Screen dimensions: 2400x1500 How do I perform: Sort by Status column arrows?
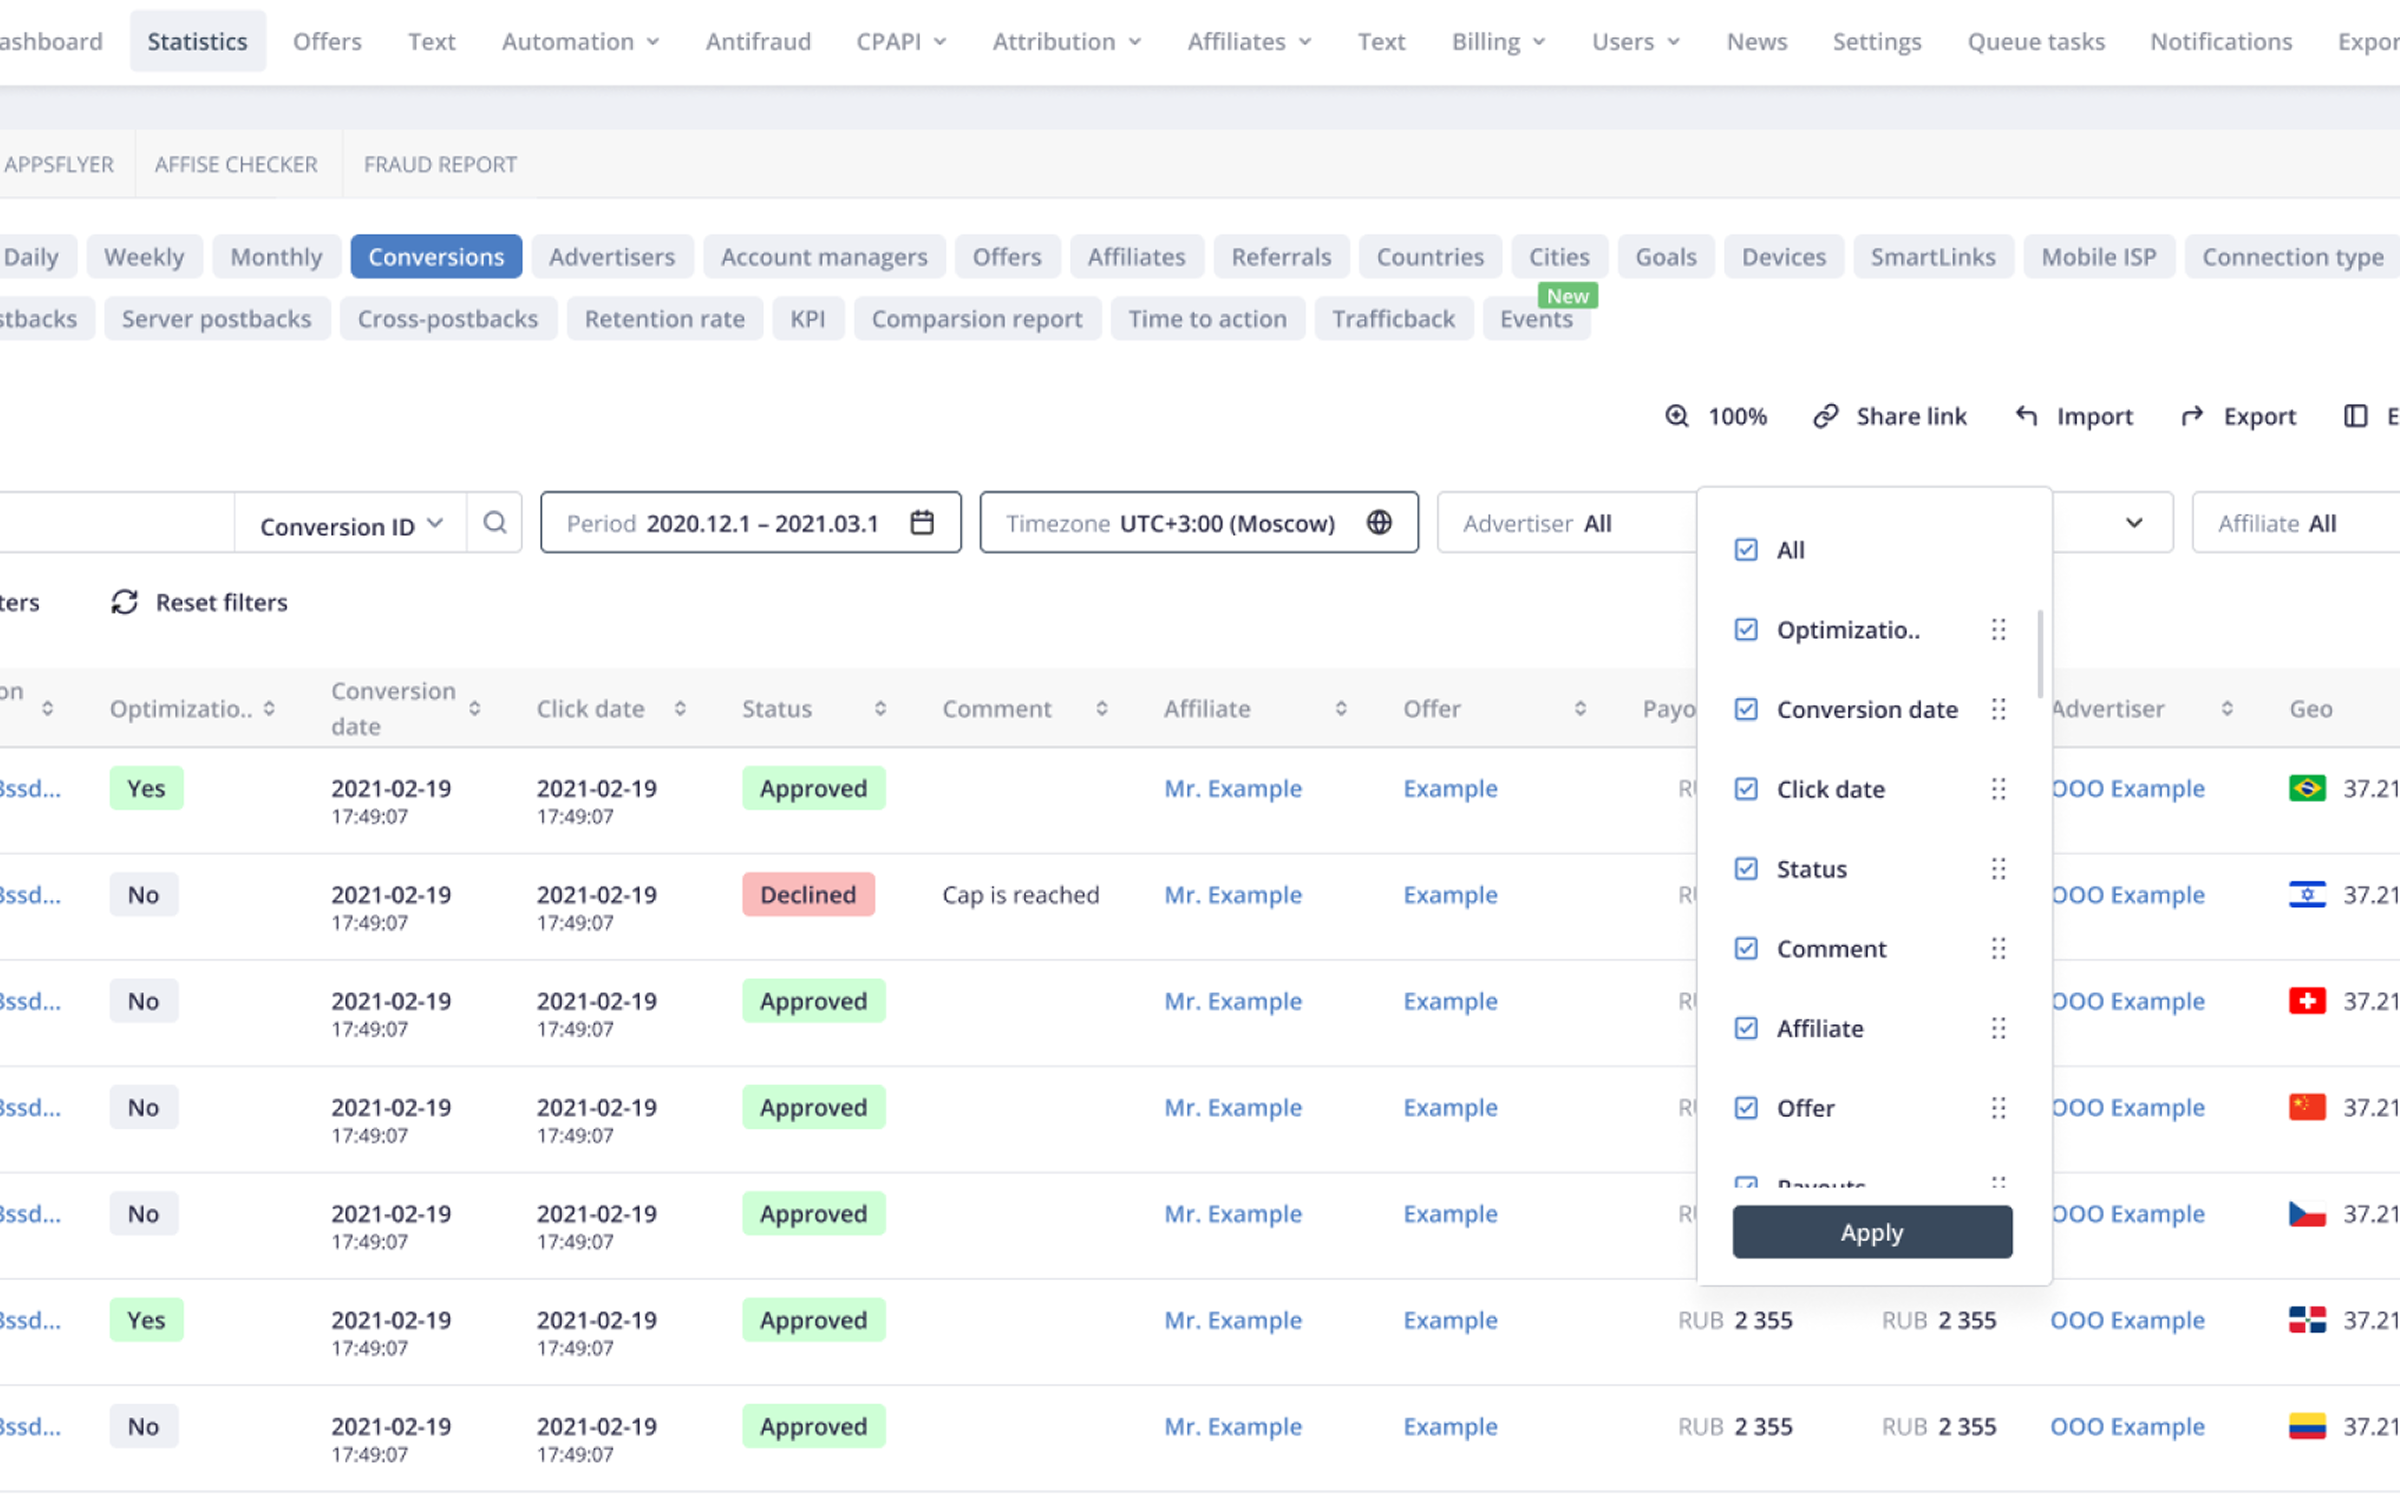pos(880,709)
